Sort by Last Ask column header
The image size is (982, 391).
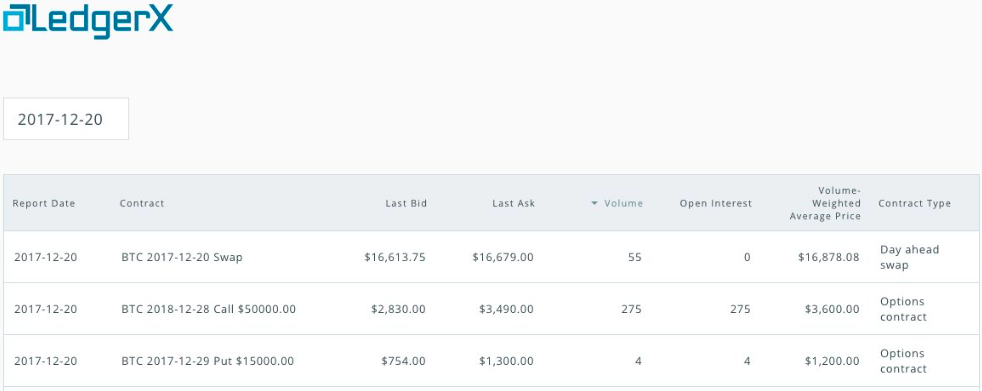[x=514, y=203]
